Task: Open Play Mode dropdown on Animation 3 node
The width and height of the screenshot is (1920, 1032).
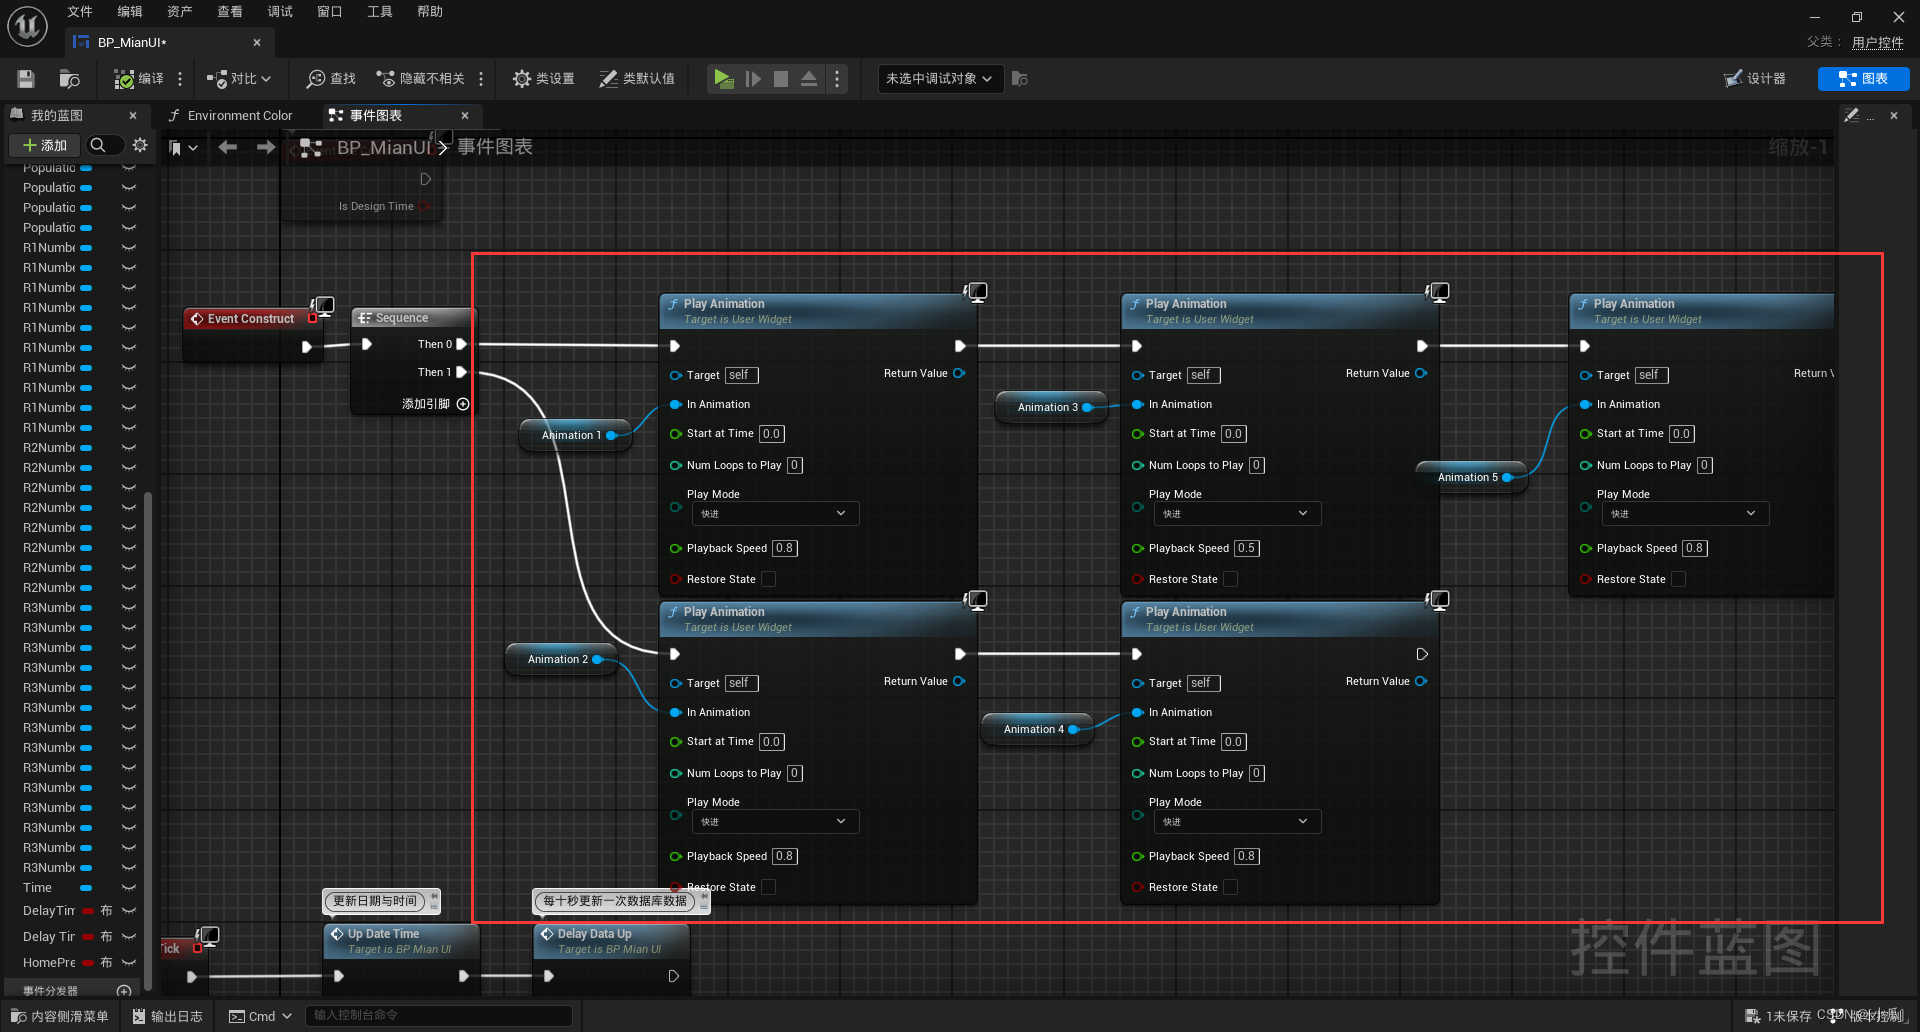Action: [1237, 514]
